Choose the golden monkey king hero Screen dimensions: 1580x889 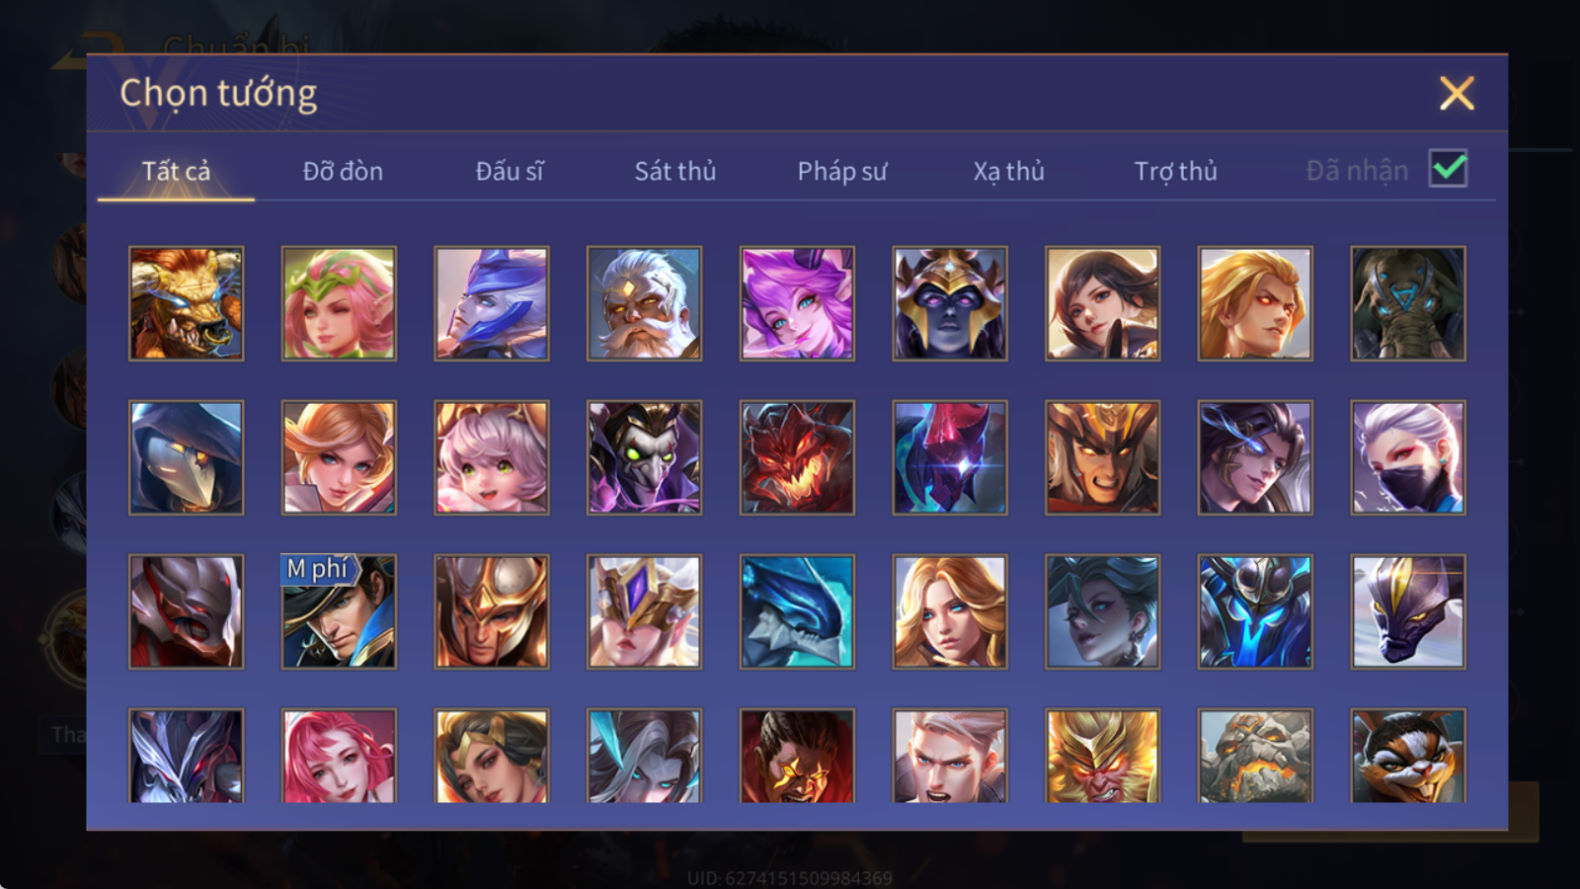pyautogui.click(x=1103, y=756)
